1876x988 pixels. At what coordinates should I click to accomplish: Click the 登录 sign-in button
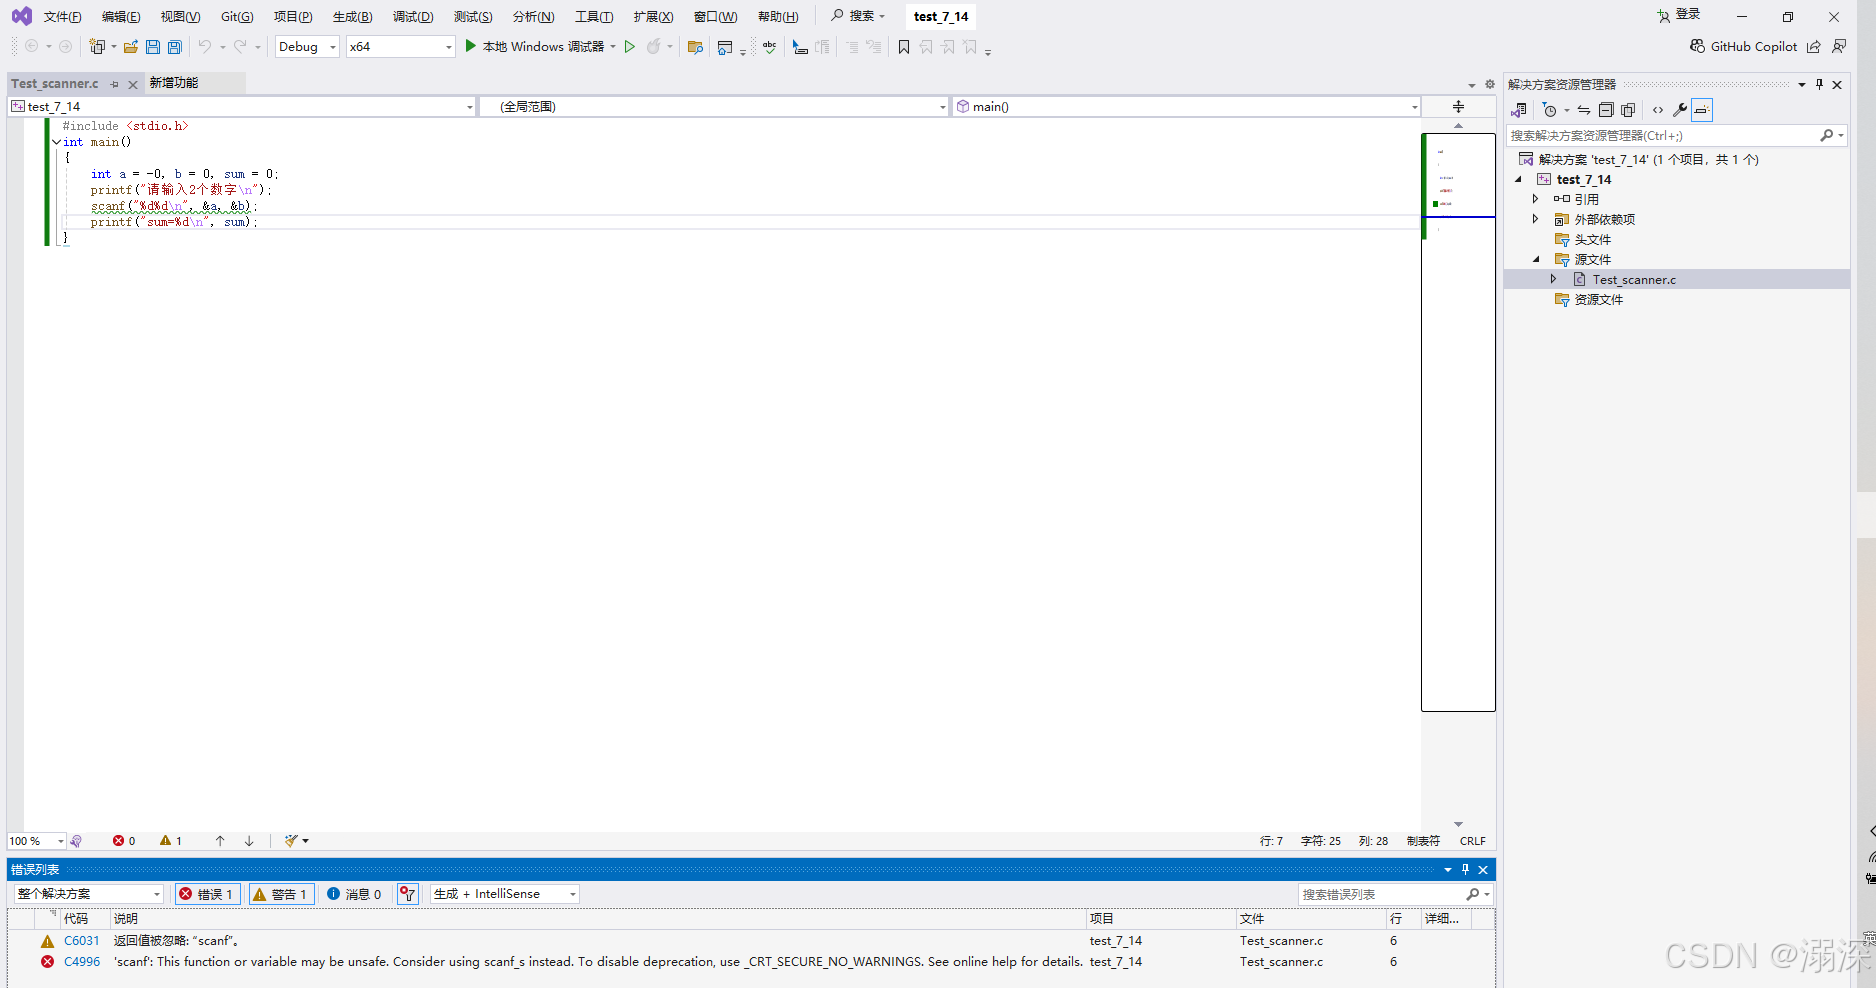pos(1679,15)
